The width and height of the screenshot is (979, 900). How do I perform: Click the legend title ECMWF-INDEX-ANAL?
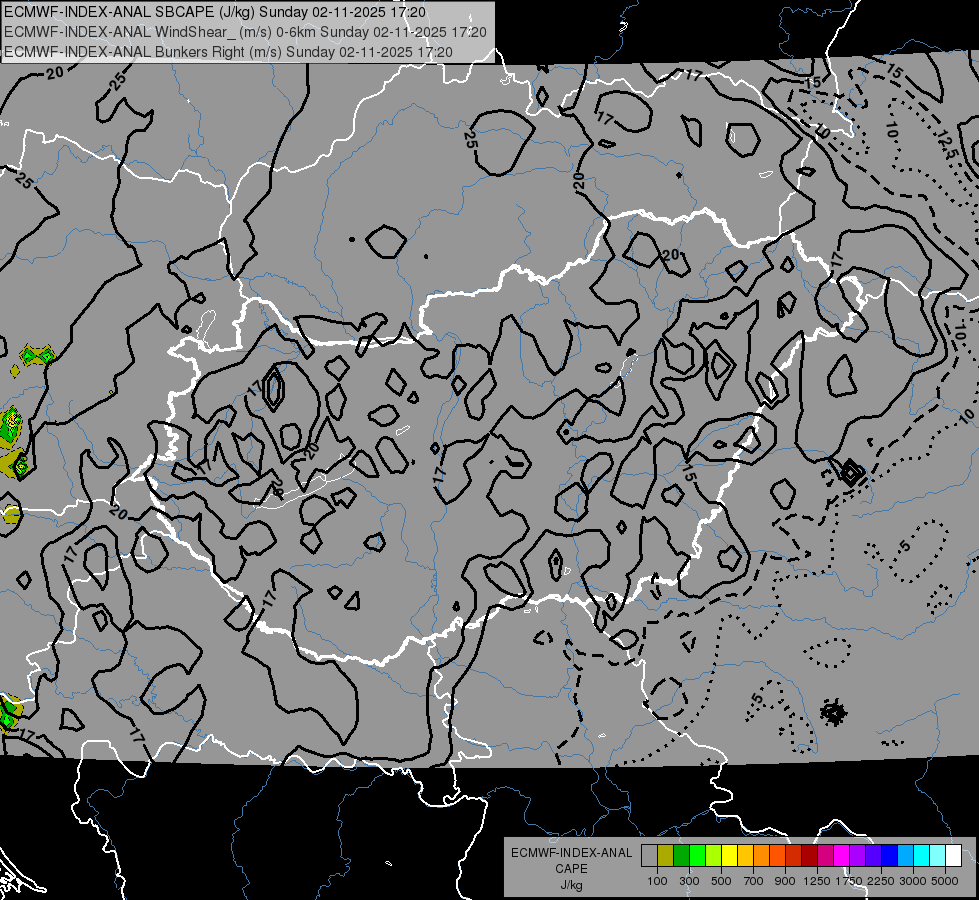571,853
